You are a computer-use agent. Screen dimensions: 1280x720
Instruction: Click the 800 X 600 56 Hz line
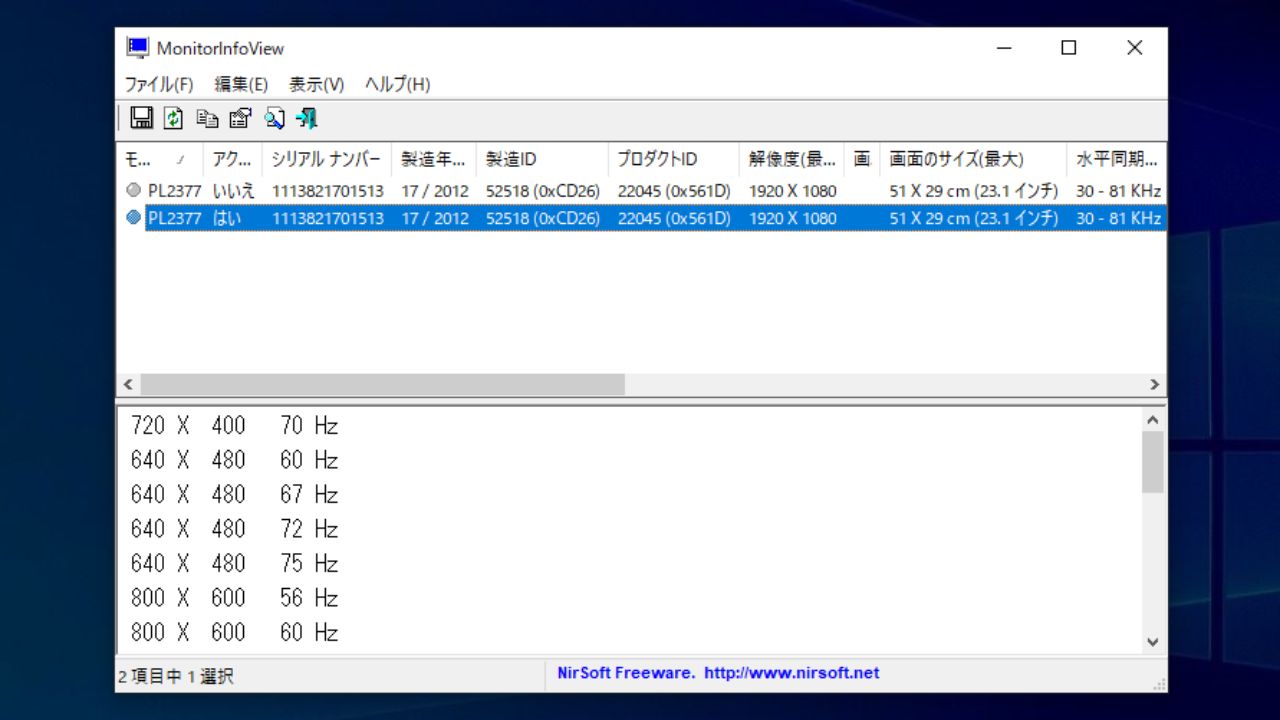(235, 598)
